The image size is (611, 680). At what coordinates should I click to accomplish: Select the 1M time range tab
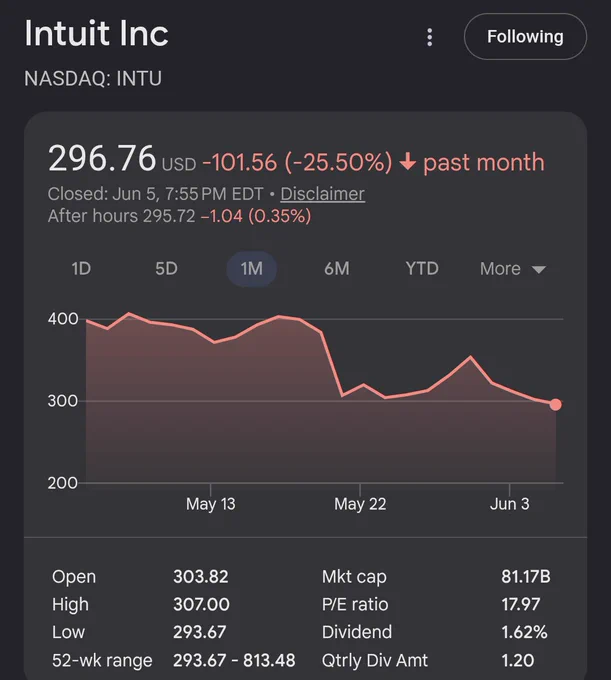(x=252, y=269)
